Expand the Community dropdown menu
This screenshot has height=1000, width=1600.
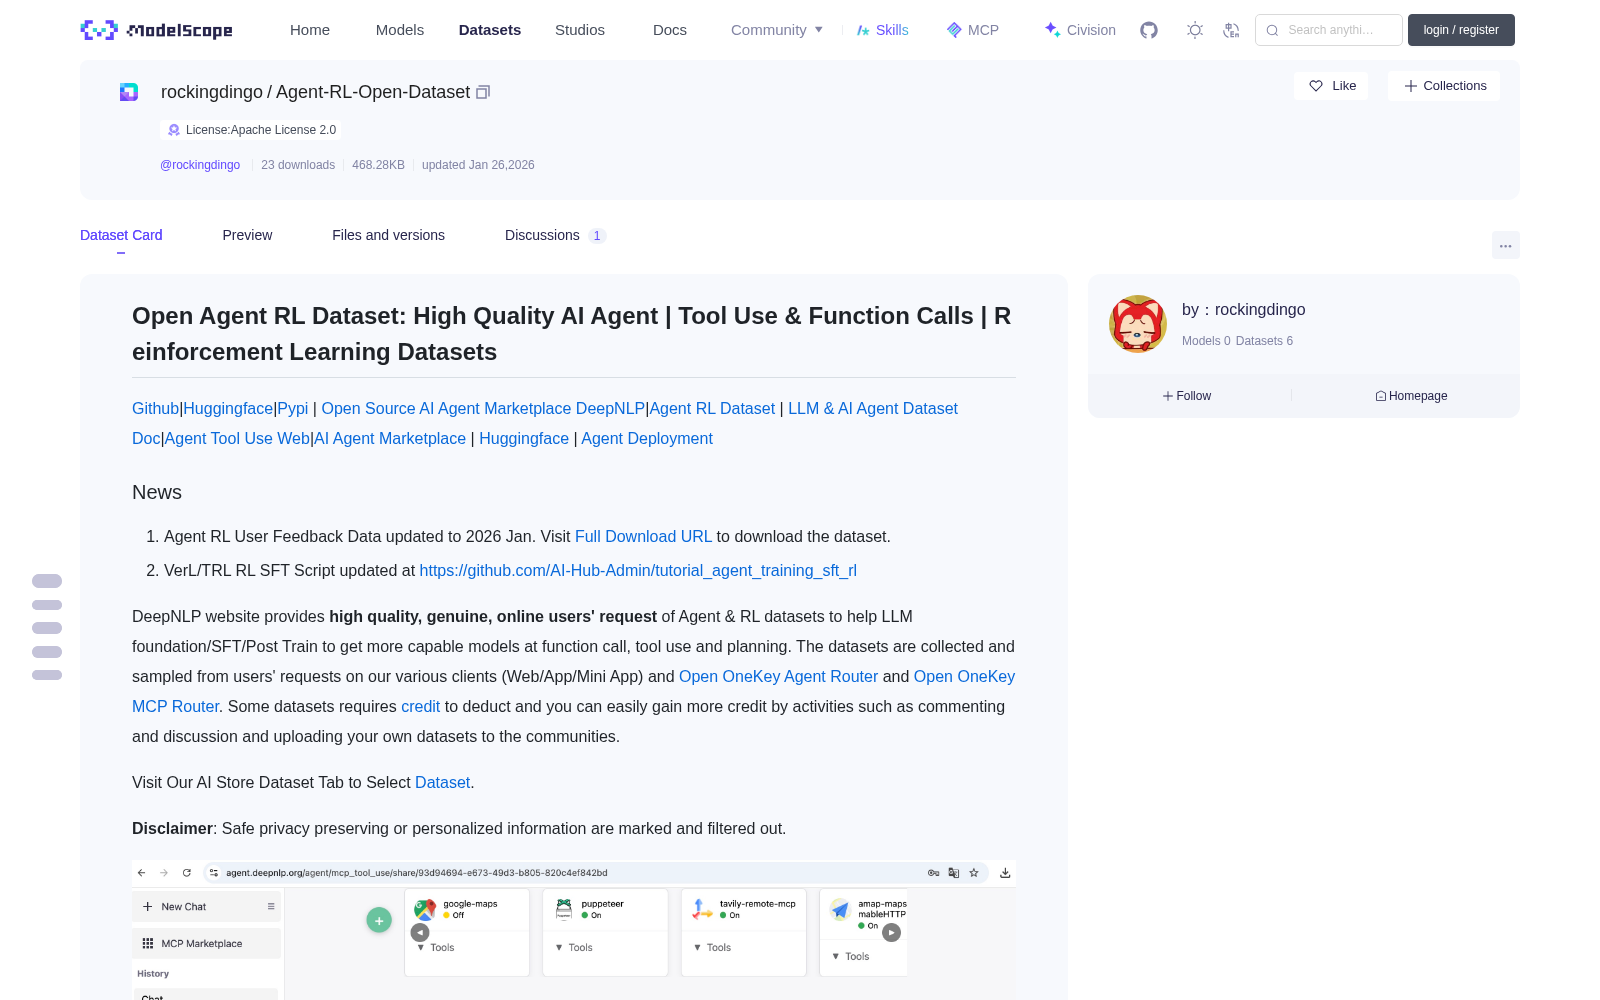tap(777, 30)
